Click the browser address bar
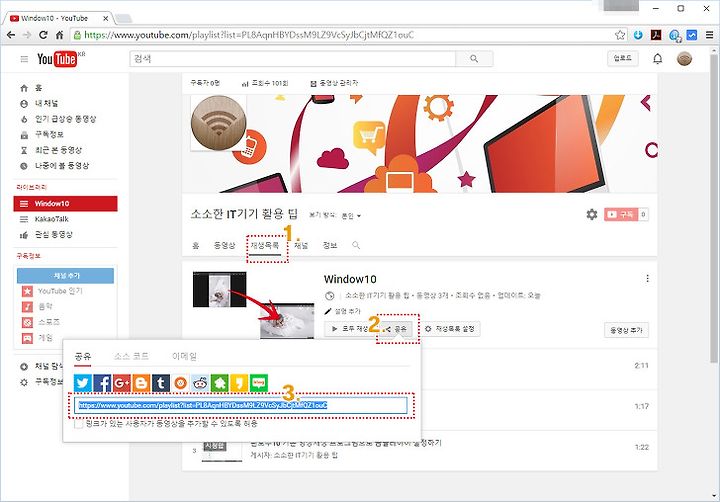 [x=343, y=35]
